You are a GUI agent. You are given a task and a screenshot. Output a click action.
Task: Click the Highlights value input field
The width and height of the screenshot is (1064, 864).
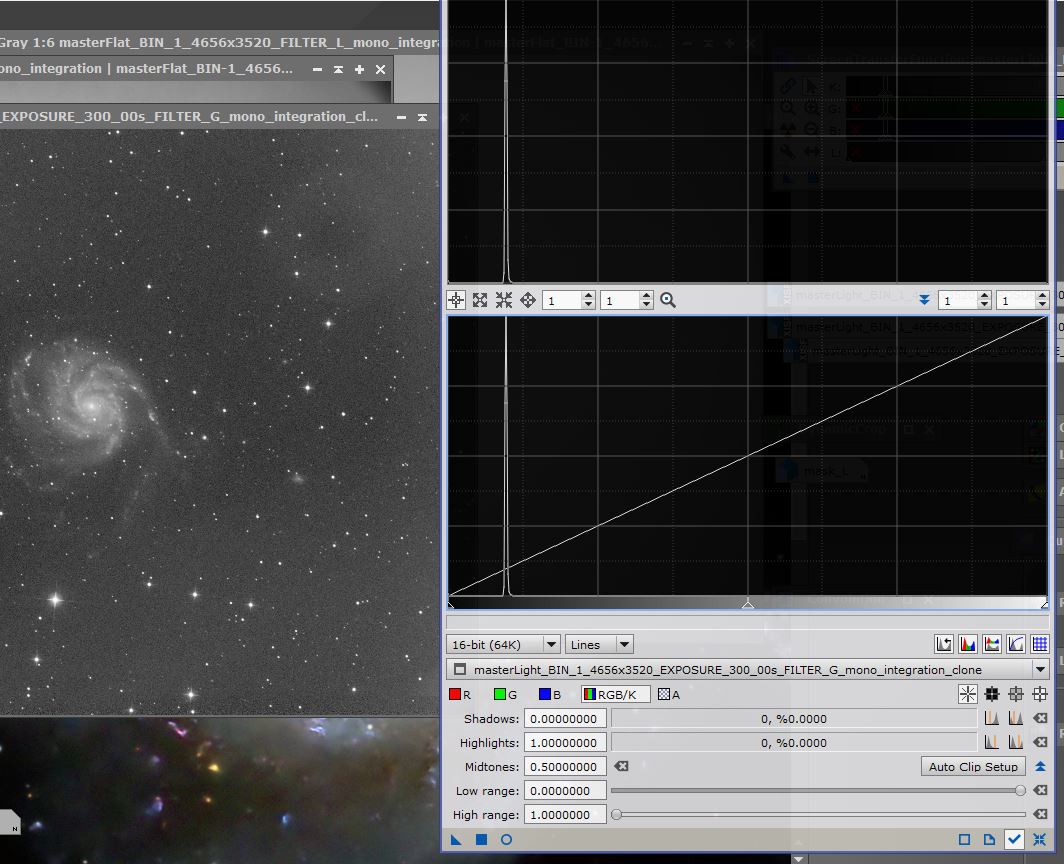click(565, 743)
